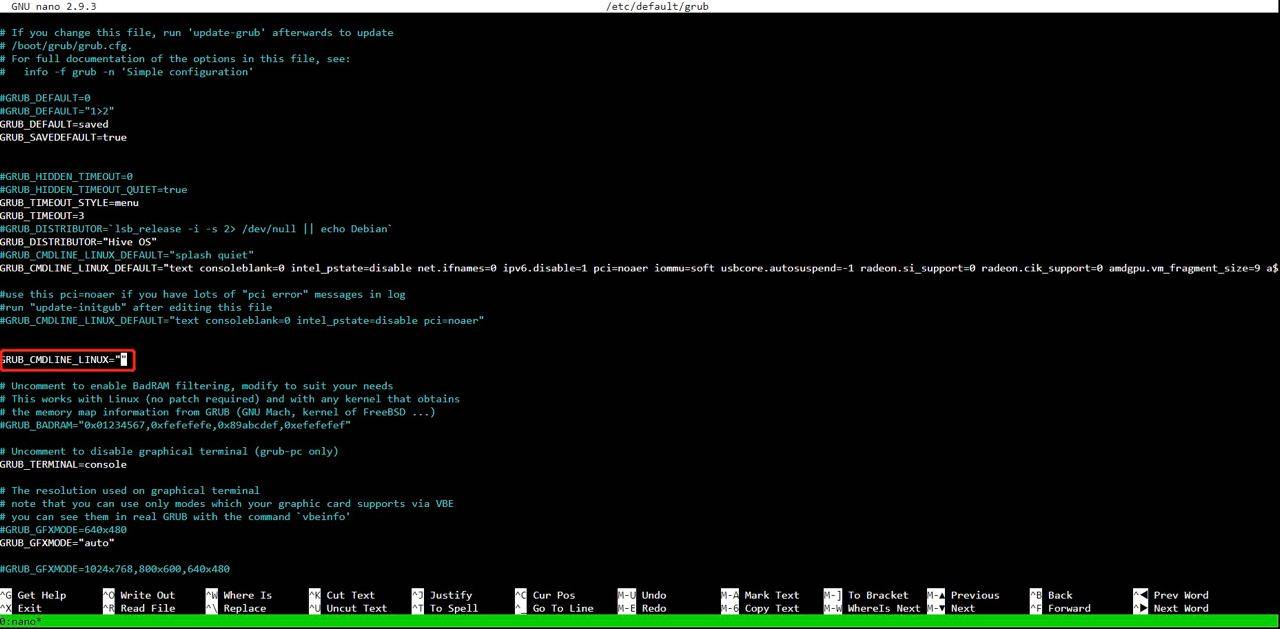Click the Replace shortcut label

pos(245,608)
